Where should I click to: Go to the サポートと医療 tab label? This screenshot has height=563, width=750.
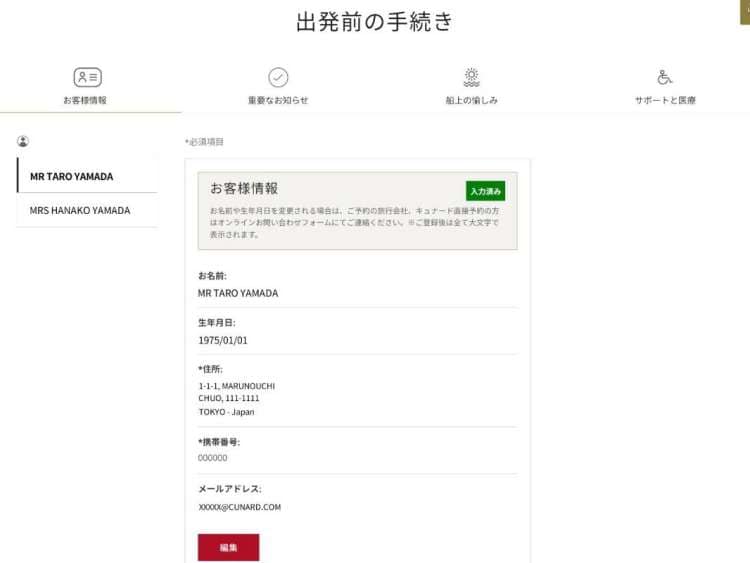(x=665, y=100)
